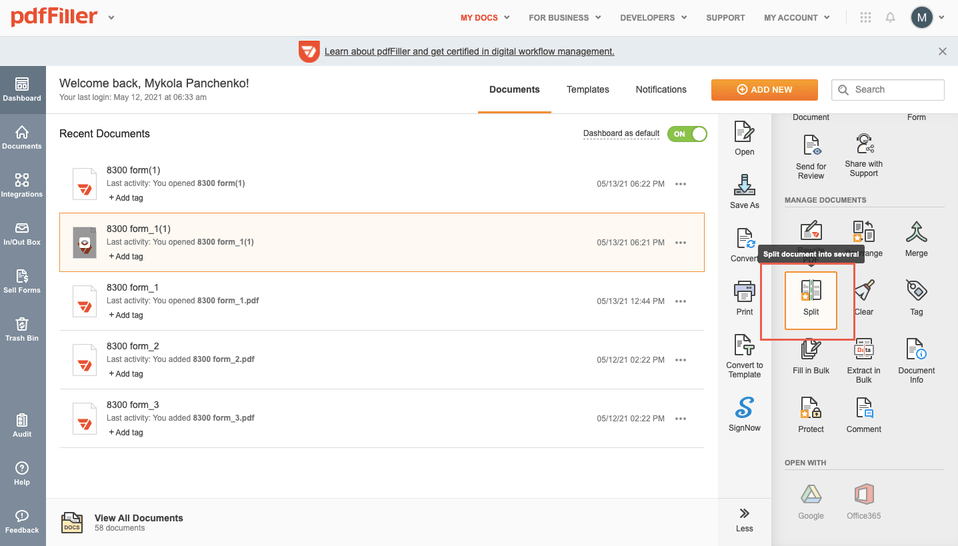
Task: Switch to the Documents tab
Action: point(514,89)
